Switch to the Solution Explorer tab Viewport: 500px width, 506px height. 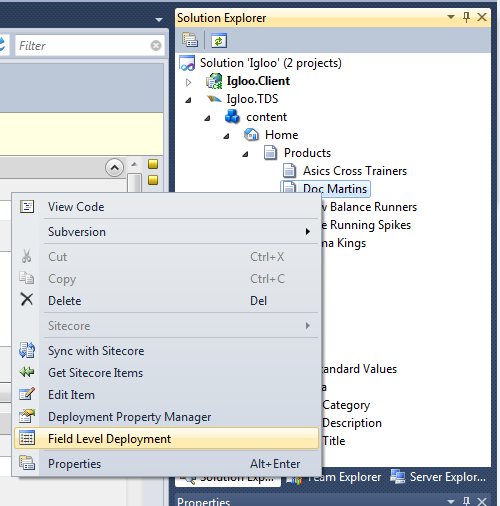click(x=228, y=481)
